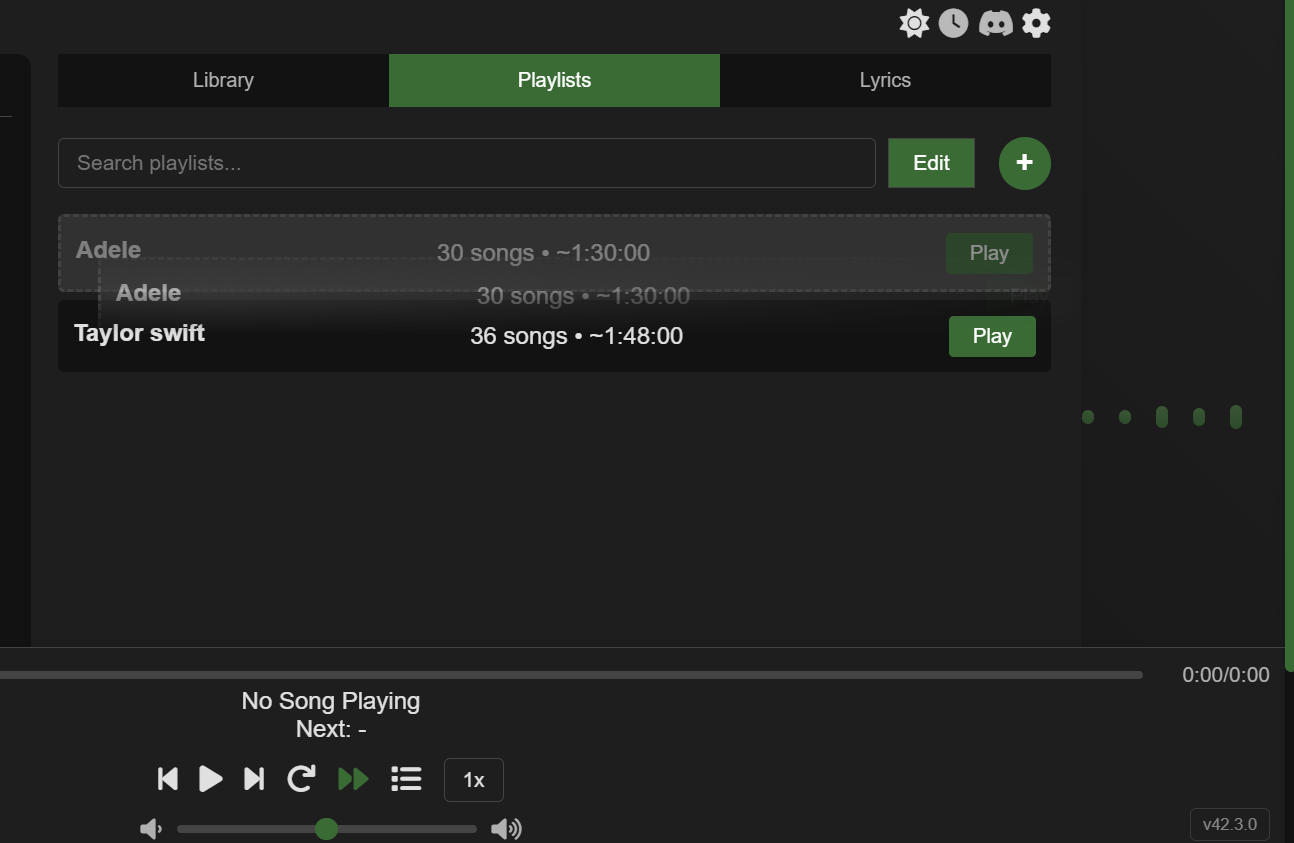Open the Discord link icon
The image size is (1294, 843).
point(995,23)
